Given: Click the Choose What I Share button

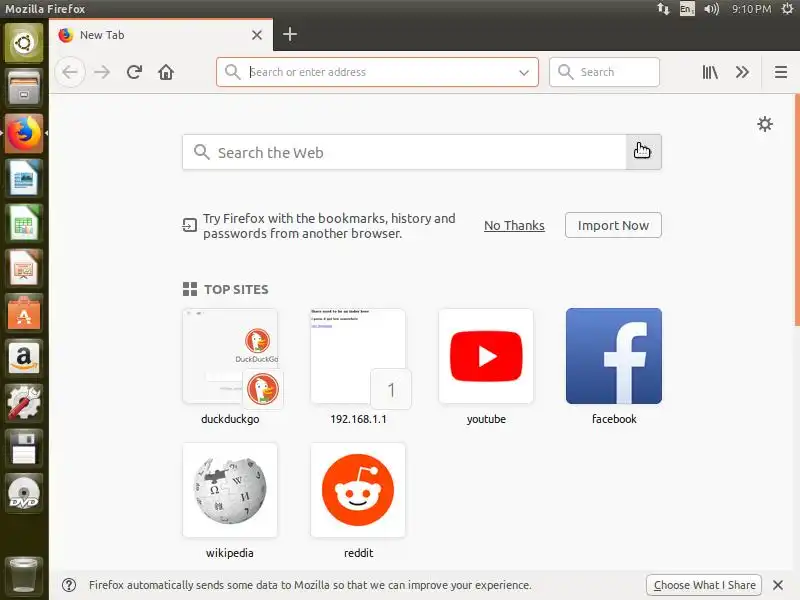Looking at the screenshot, I should click(704, 585).
